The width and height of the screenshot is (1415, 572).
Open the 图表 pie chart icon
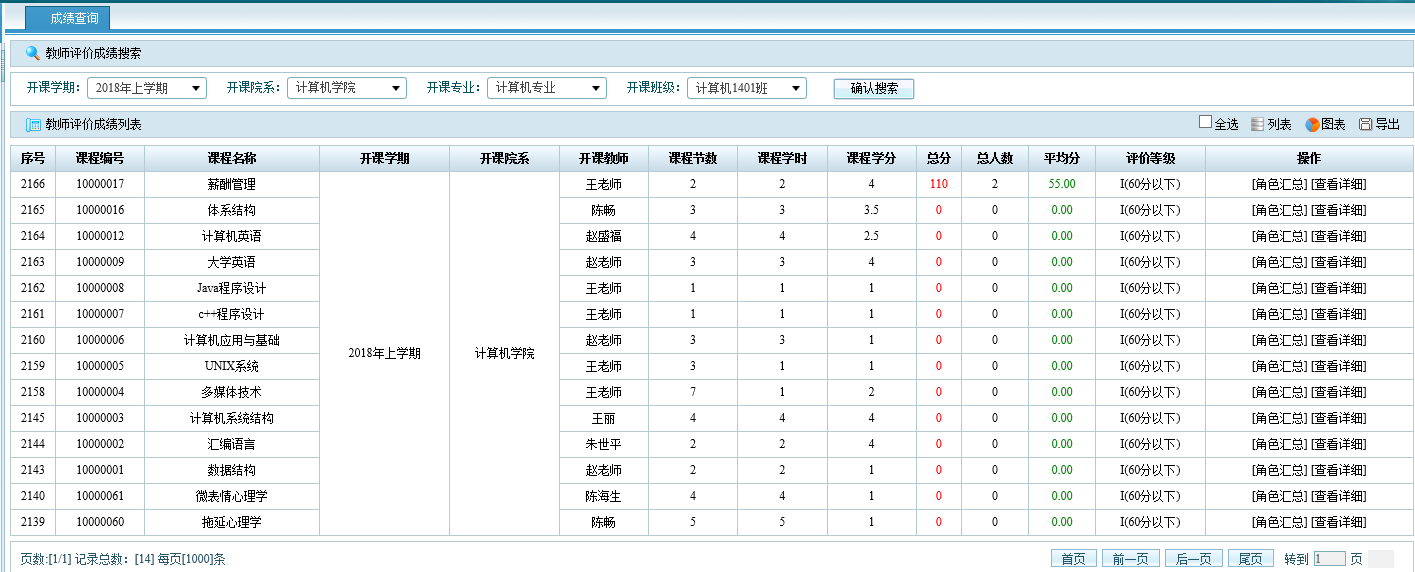(x=1312, y=124)
